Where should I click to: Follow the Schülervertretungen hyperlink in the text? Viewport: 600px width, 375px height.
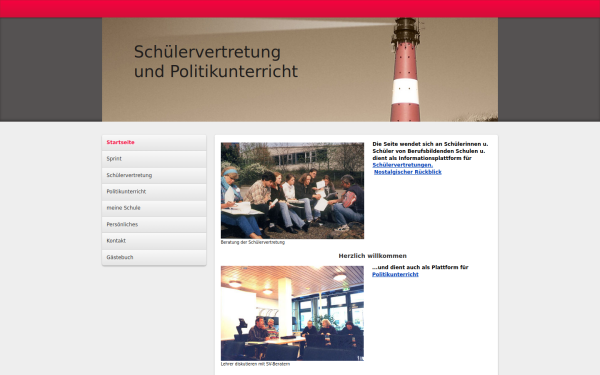(403, 165)
